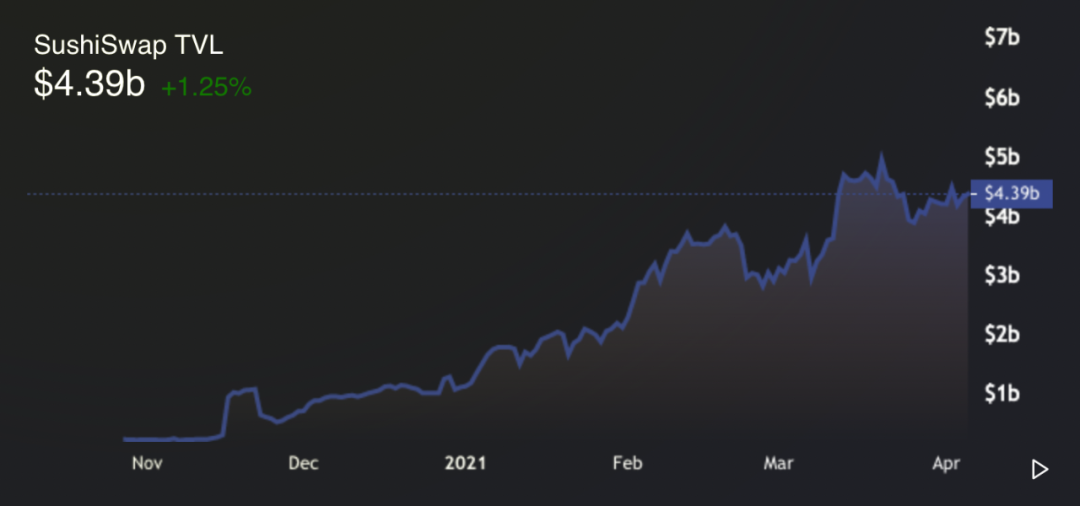Click the Mar date label
Screen dimensions: 1080x506
[x=778, y=463]
